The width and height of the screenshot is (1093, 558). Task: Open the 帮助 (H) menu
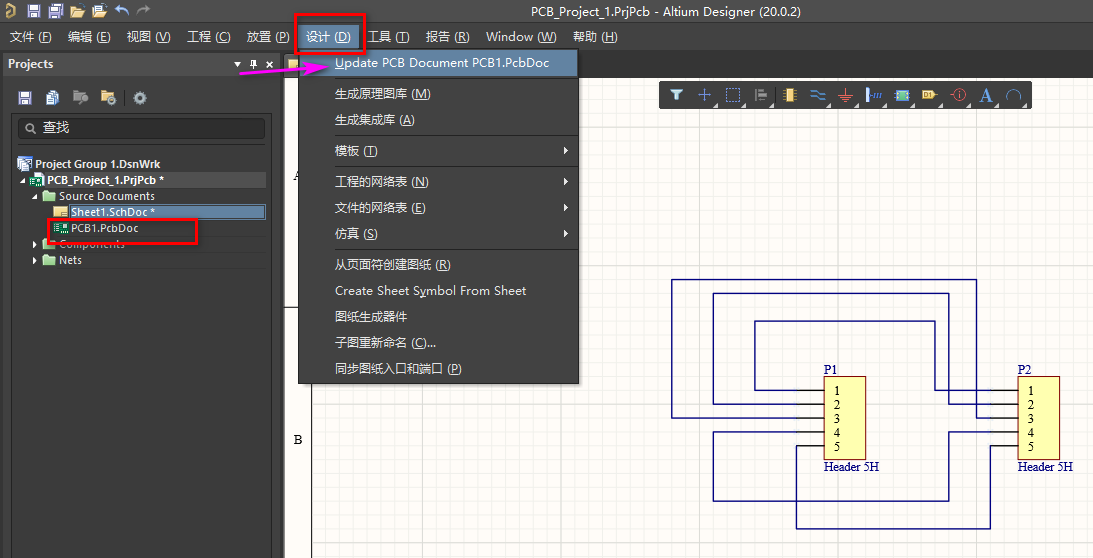point(595,37)
